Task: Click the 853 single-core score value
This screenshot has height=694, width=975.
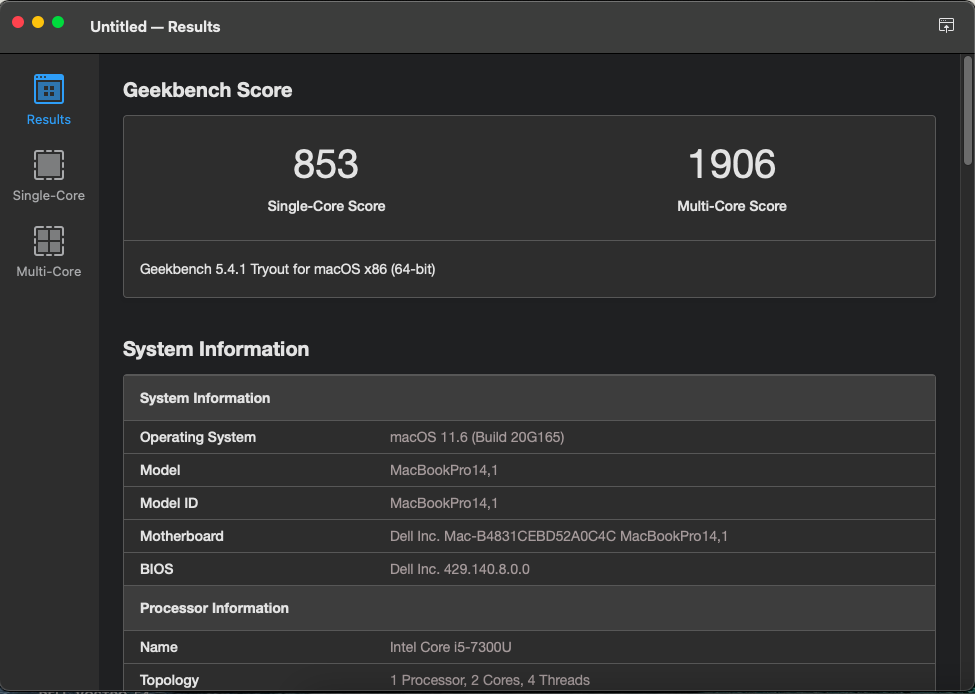Action: click(326, 164)
